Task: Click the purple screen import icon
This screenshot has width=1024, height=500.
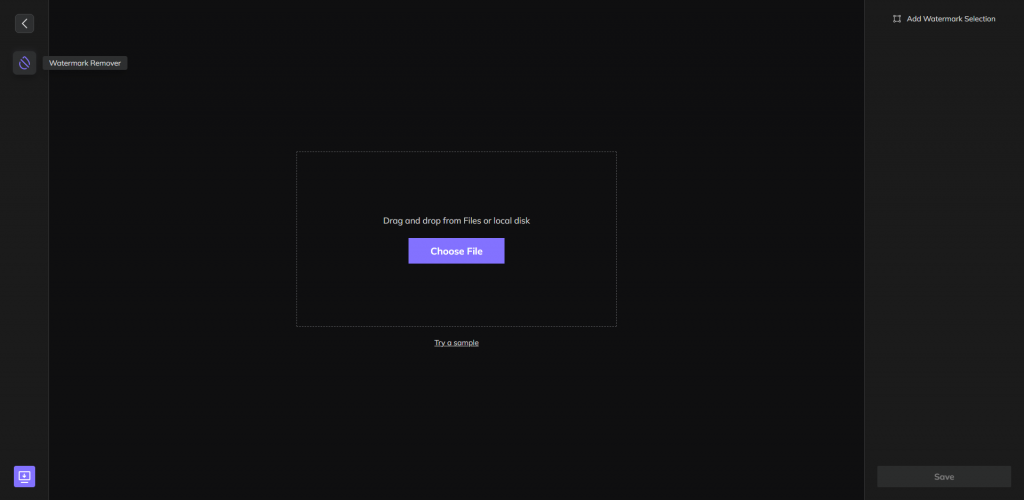Action: tap(24, 477)
